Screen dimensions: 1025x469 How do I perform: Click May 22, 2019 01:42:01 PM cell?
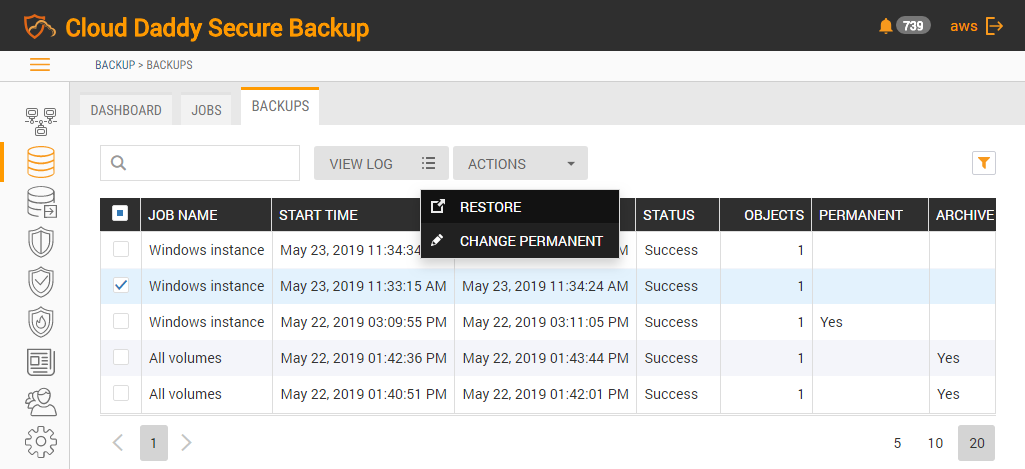(546, 394)
